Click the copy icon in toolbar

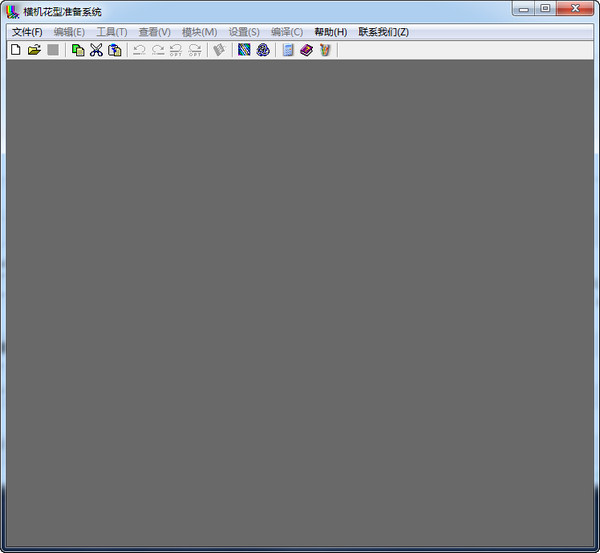(78, 50)
